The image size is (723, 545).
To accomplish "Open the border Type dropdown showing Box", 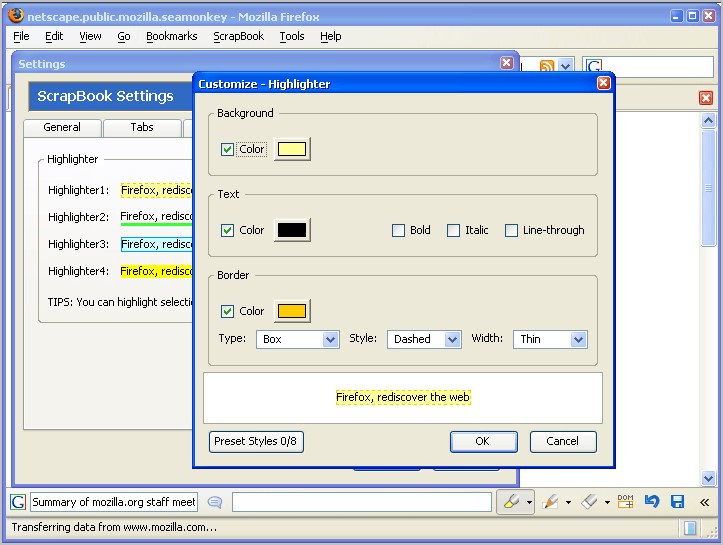I will [298, 339].
